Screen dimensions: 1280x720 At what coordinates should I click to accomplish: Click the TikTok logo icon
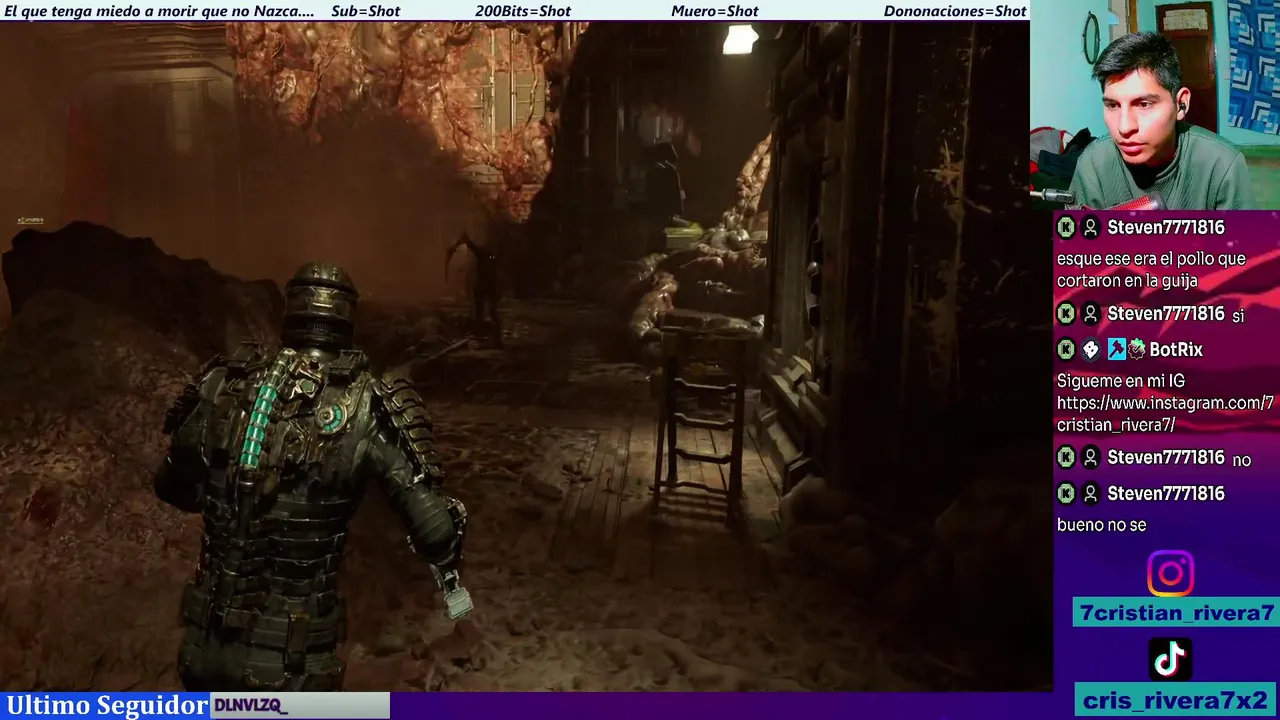(1170, 659)
